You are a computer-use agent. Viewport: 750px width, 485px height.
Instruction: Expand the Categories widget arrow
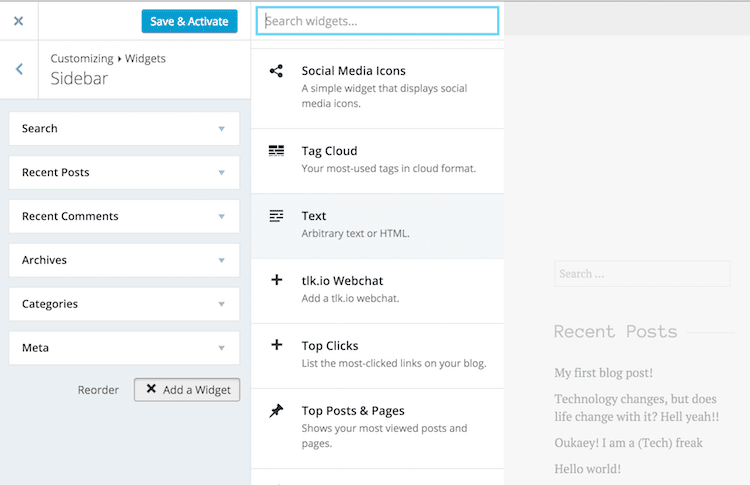221,304
